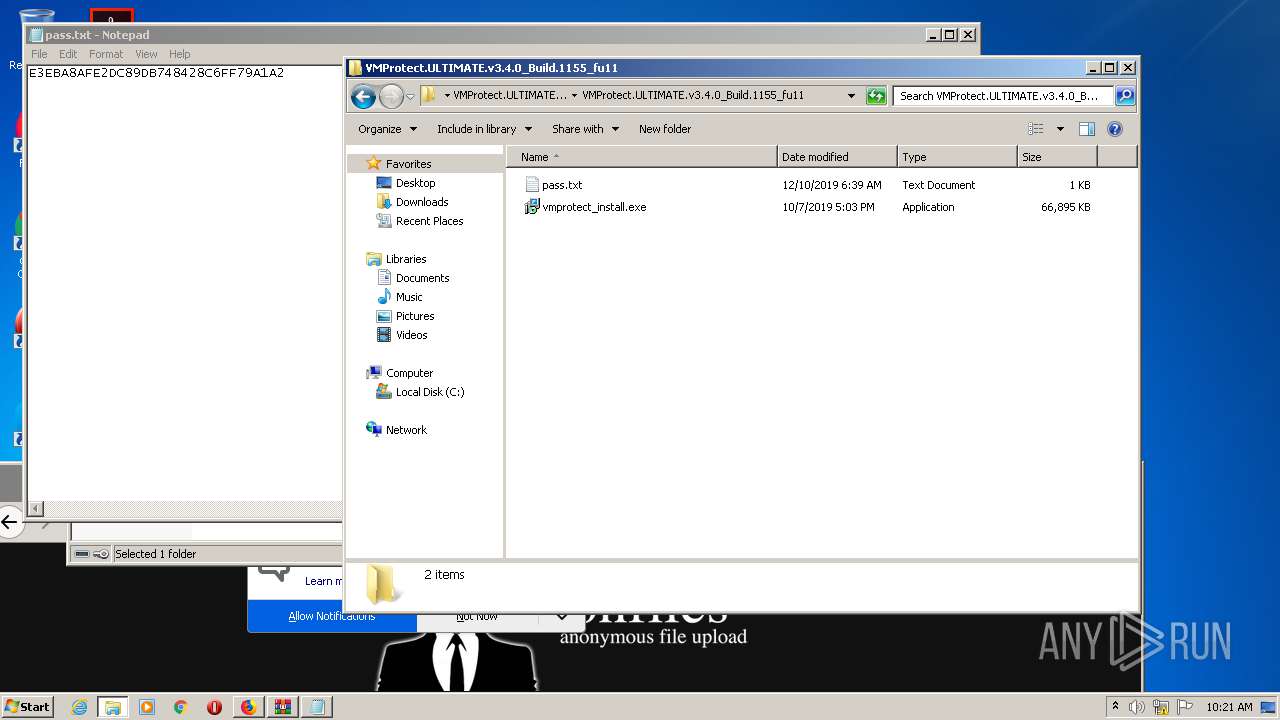The height and width of the screenshot is (720, 1280).
Task: Click the Change your view icon
Action: (1036, 129)
